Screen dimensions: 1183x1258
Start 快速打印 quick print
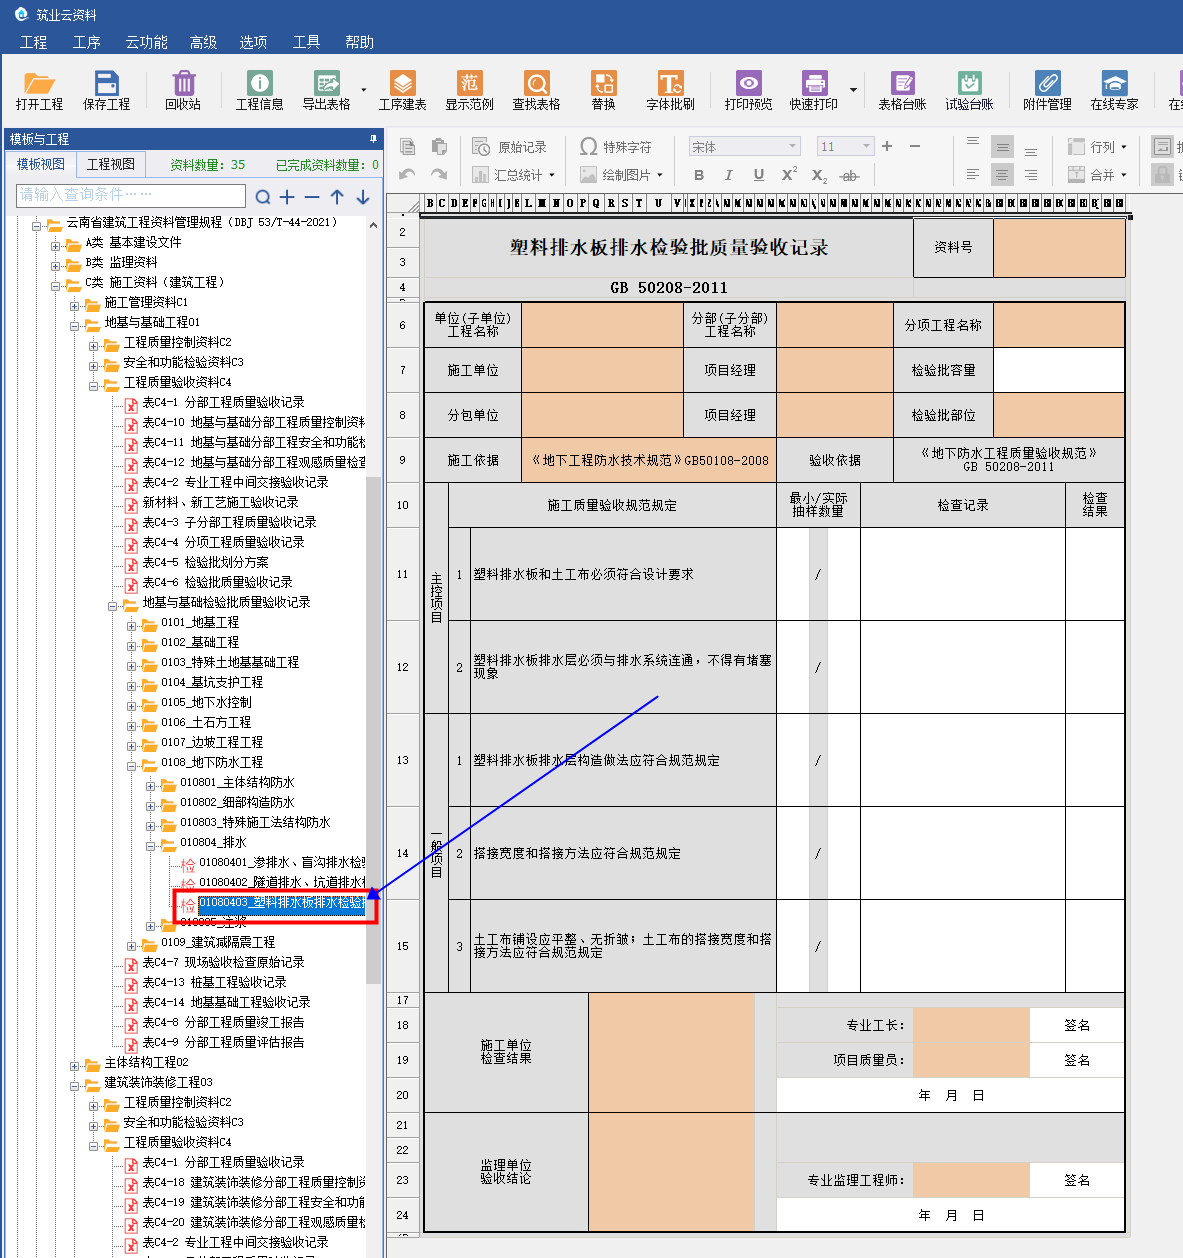click(x=814, y=90)
